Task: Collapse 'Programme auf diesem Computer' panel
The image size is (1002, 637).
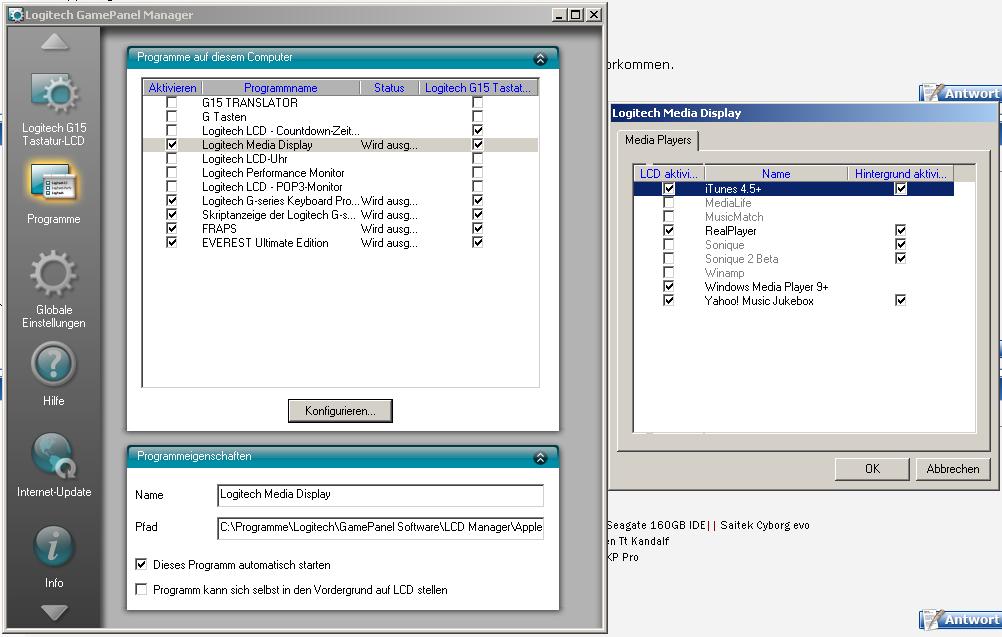Action: click(x=540, y=59)
